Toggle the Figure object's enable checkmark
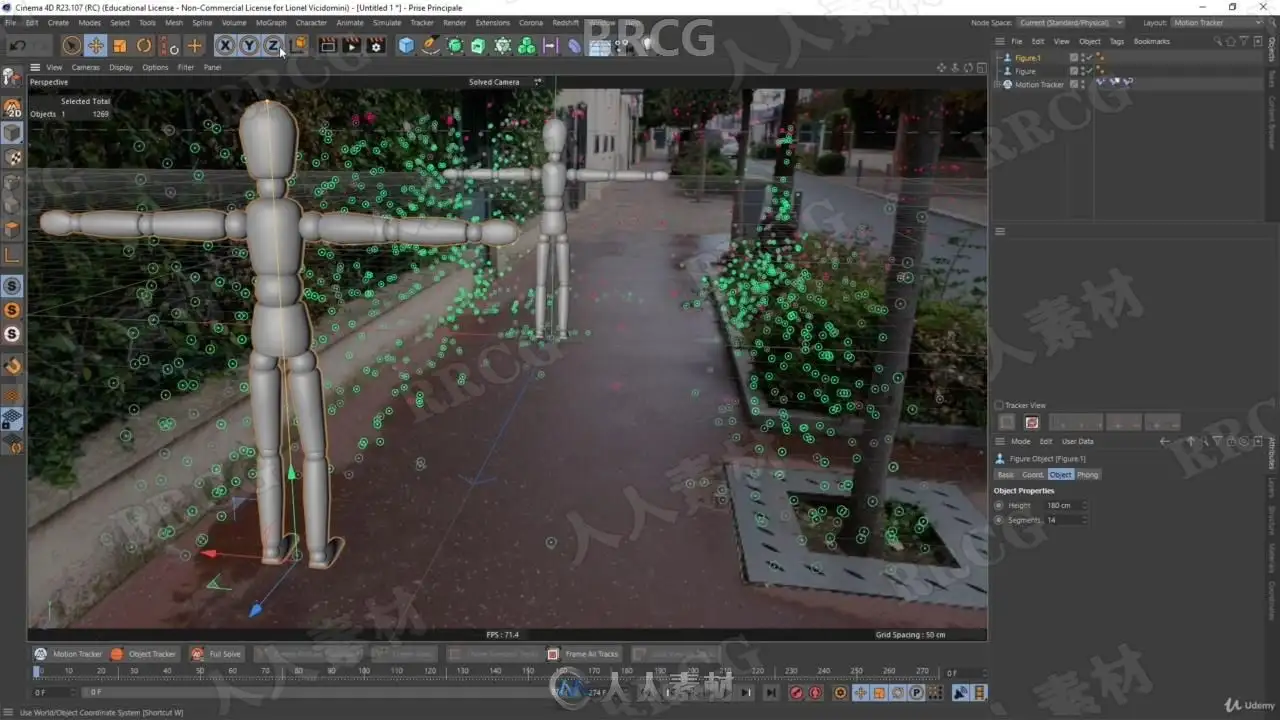The height and width of the screenshot is (720, 1280). point(1087,71)
